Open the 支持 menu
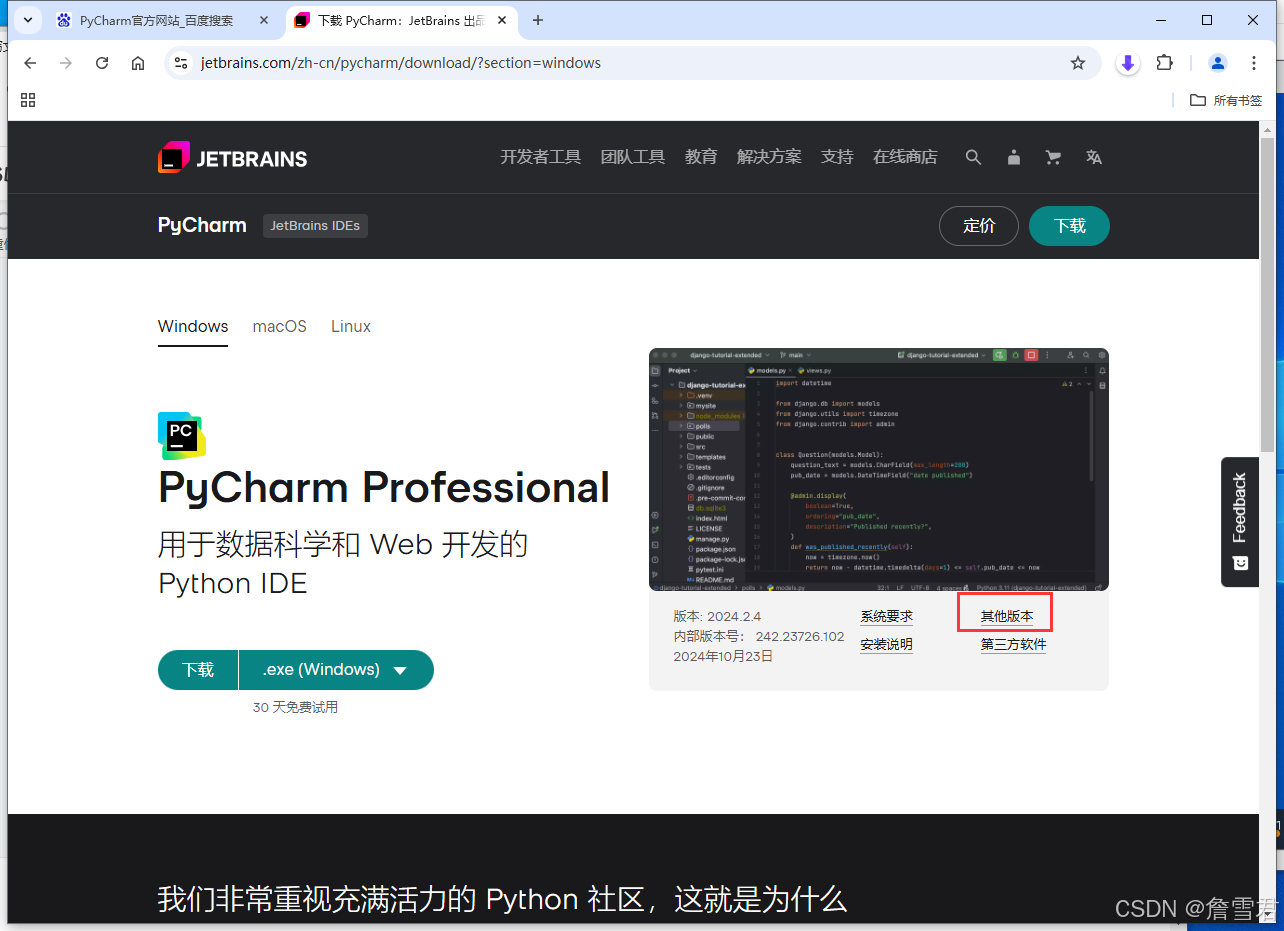Image resolution: width=1284 pixels, height=931 pixels. [x=837, y=157]
